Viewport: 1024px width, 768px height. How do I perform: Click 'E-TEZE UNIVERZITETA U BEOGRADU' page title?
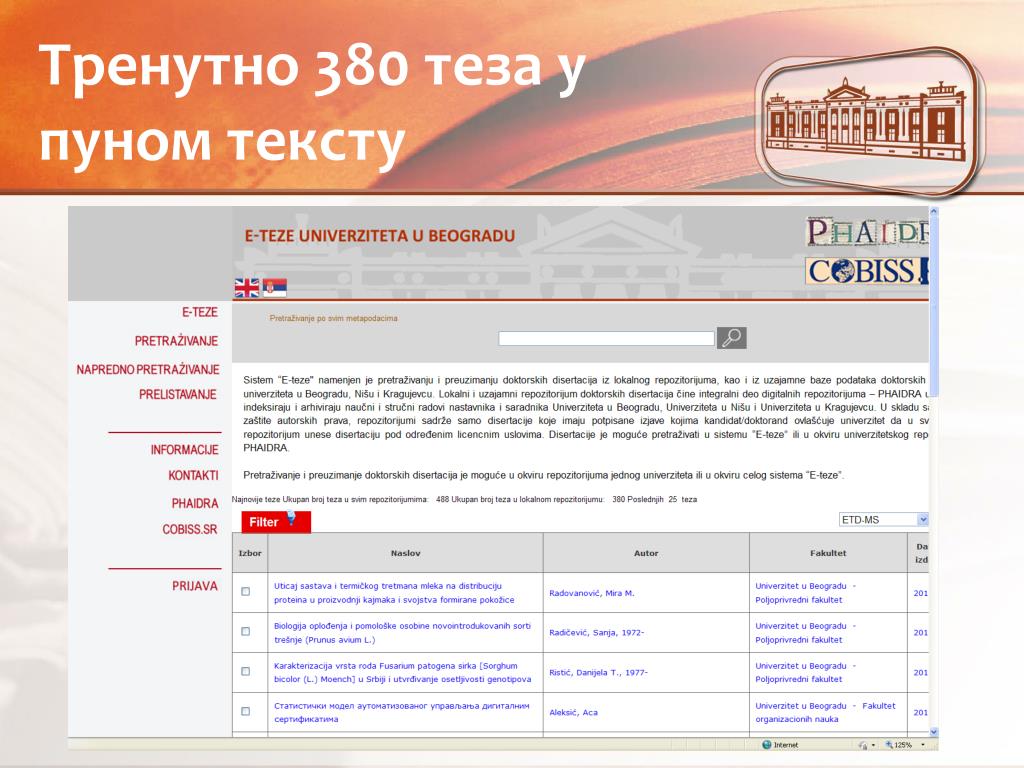(x=380, y=236)
